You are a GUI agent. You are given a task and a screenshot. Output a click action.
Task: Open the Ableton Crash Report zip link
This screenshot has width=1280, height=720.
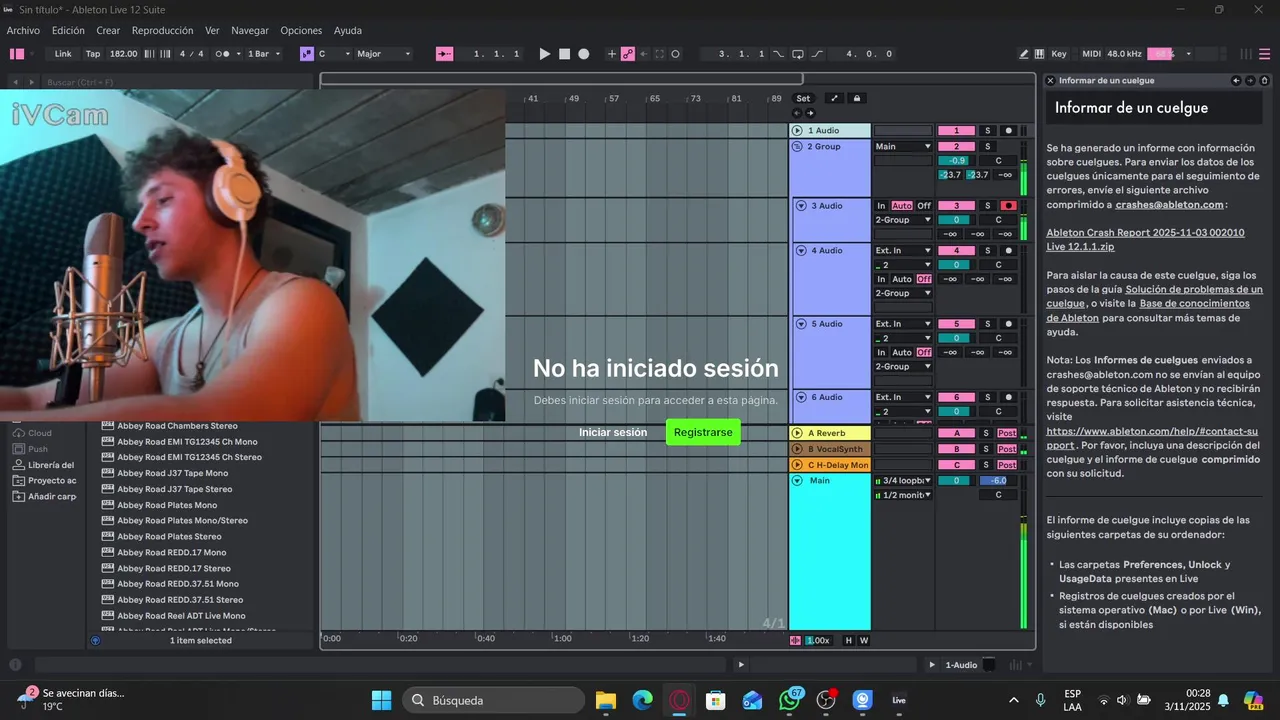point(1145,239)
